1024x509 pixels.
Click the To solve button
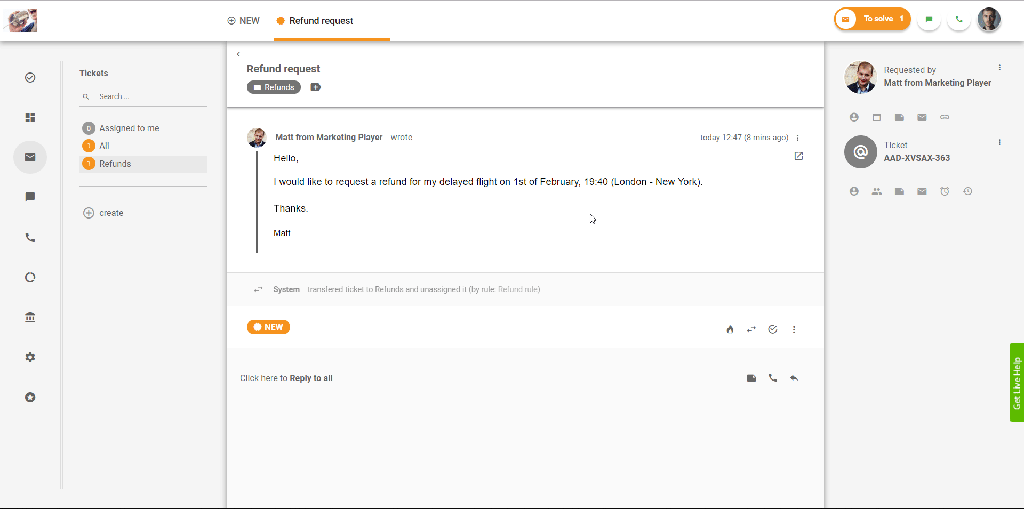pyautogui.click(x=872, y=19)
